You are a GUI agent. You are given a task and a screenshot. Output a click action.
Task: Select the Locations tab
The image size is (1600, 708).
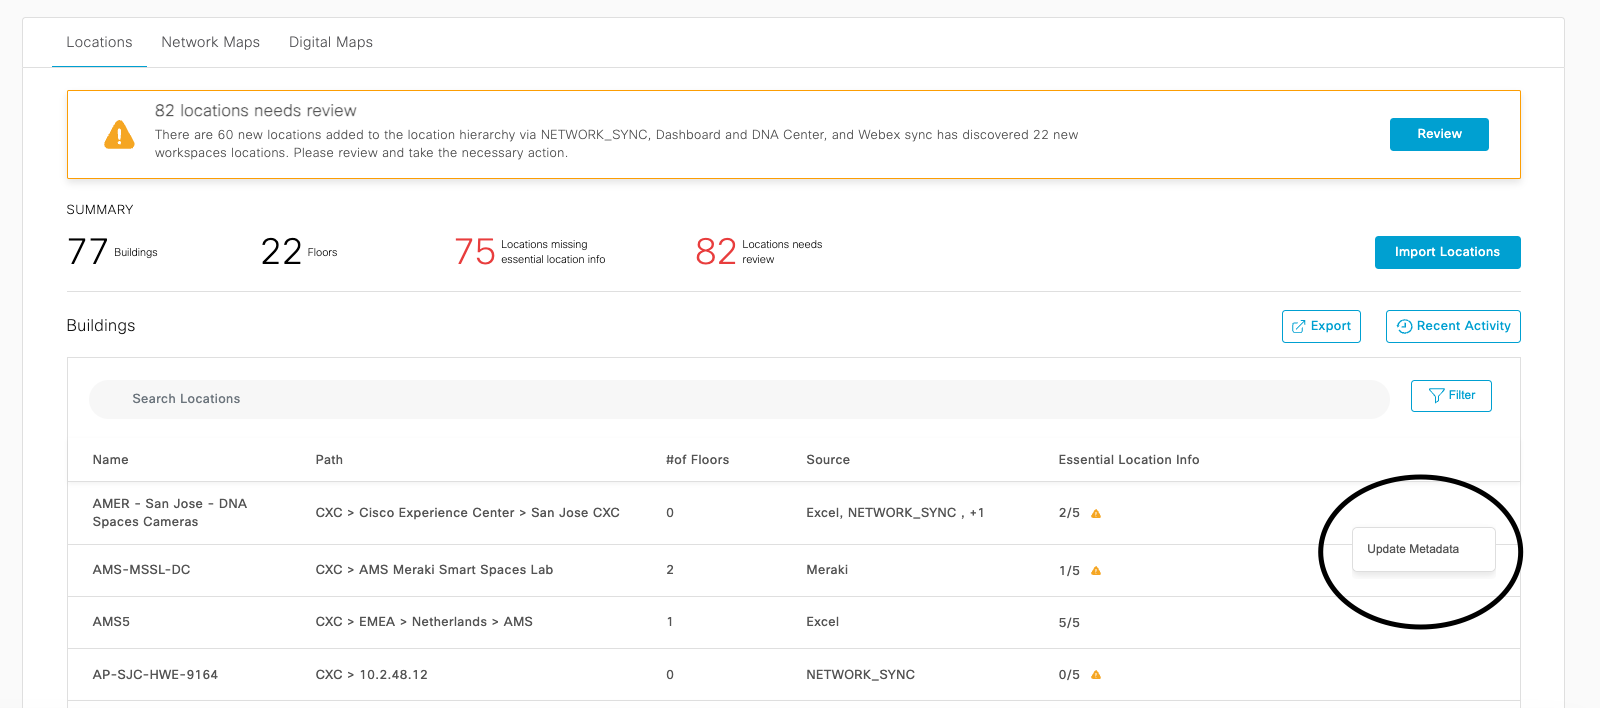tap(99, 42)
